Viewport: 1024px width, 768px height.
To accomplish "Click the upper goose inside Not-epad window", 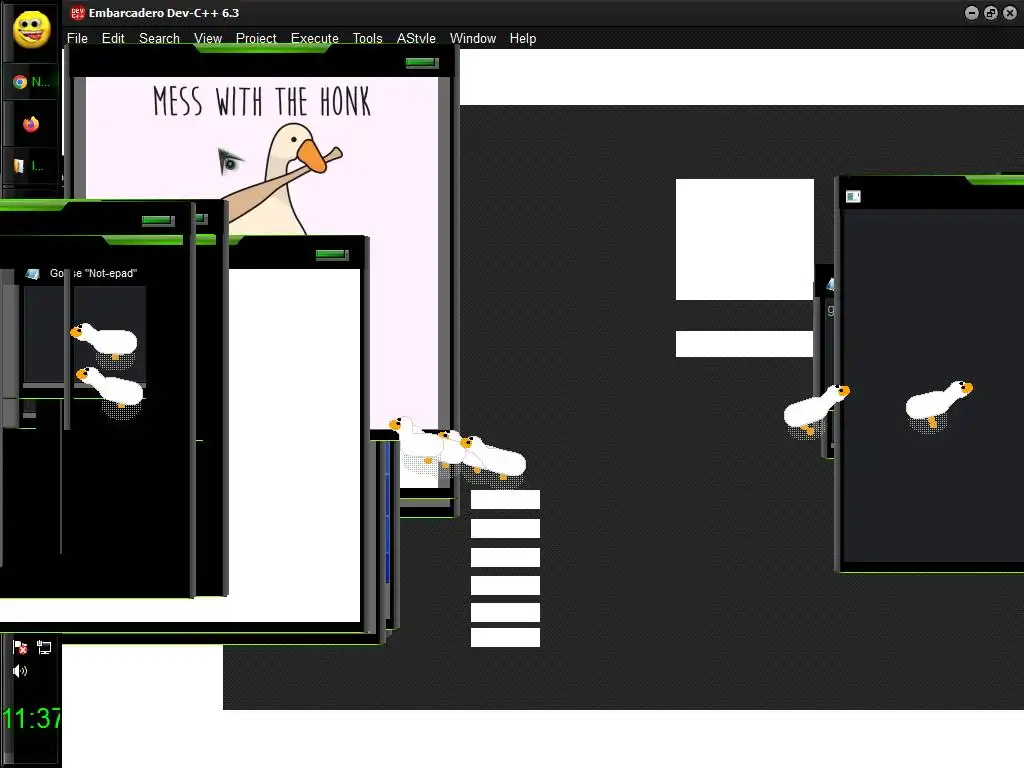I will [104, 342].
